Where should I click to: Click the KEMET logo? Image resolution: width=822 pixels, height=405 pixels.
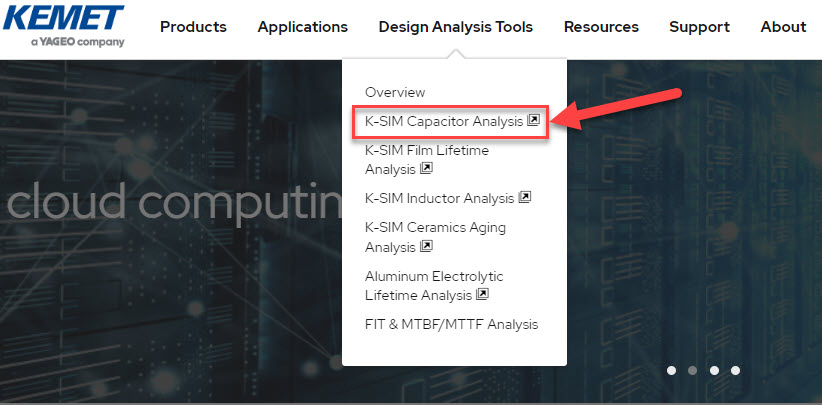pos(63,26)
